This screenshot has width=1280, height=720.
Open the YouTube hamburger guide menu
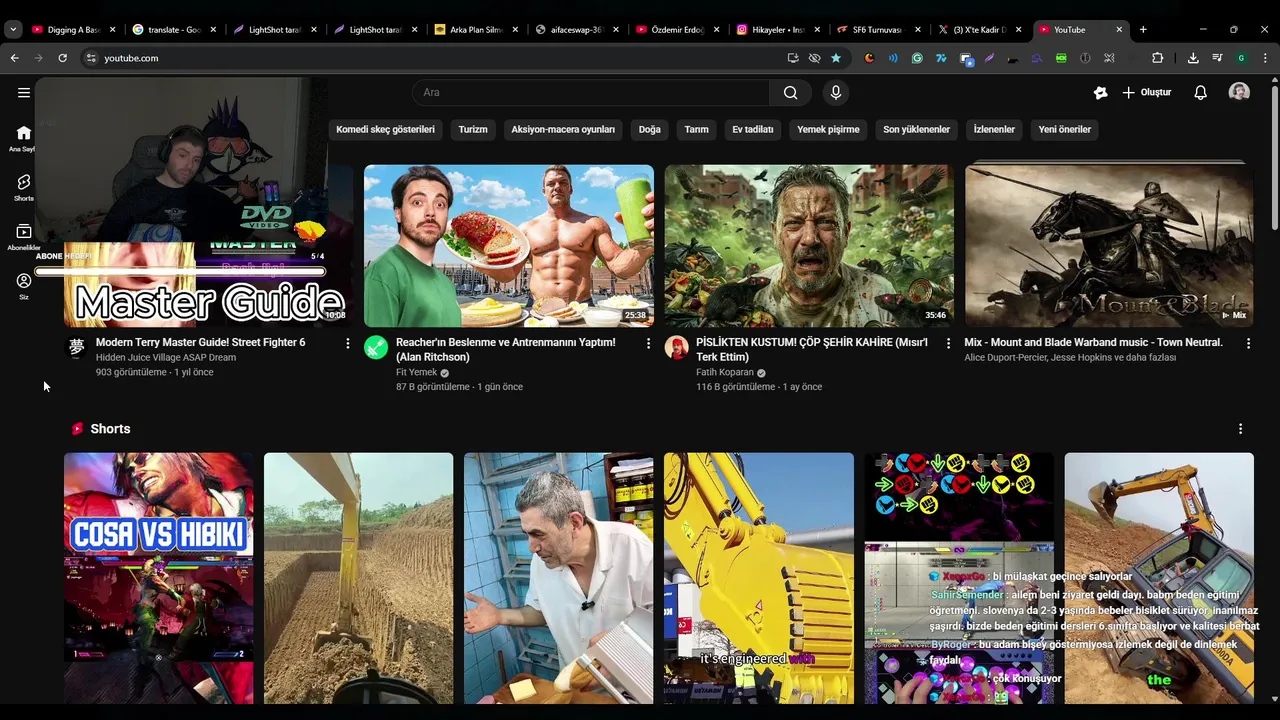click(x=23, y=92)
